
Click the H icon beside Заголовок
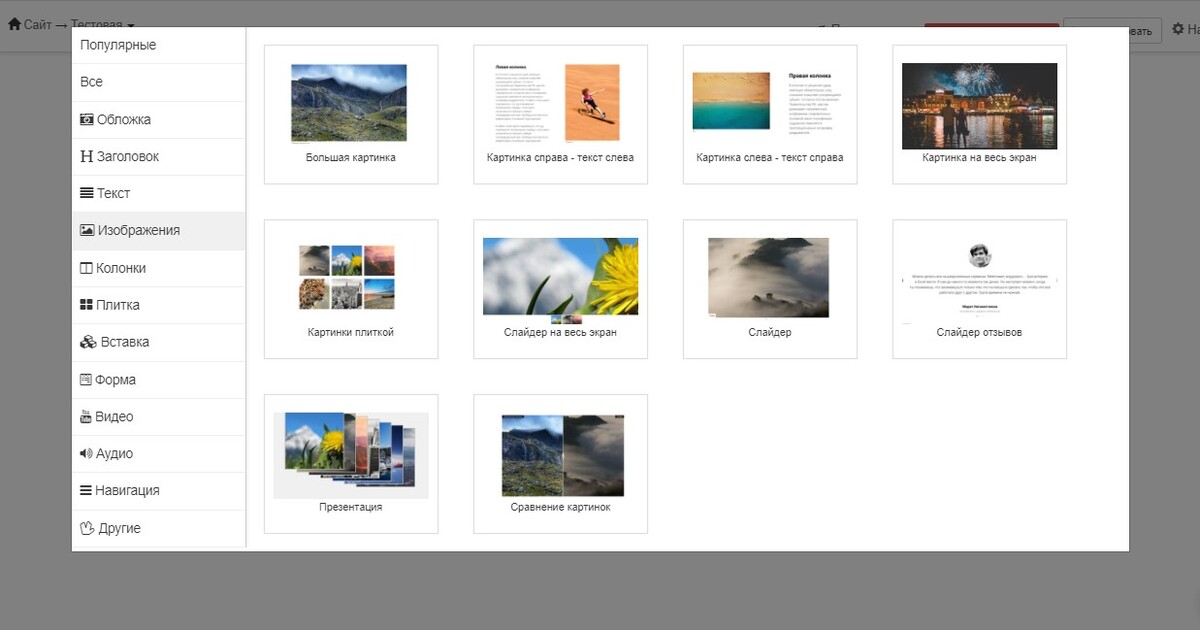point(87,157)
